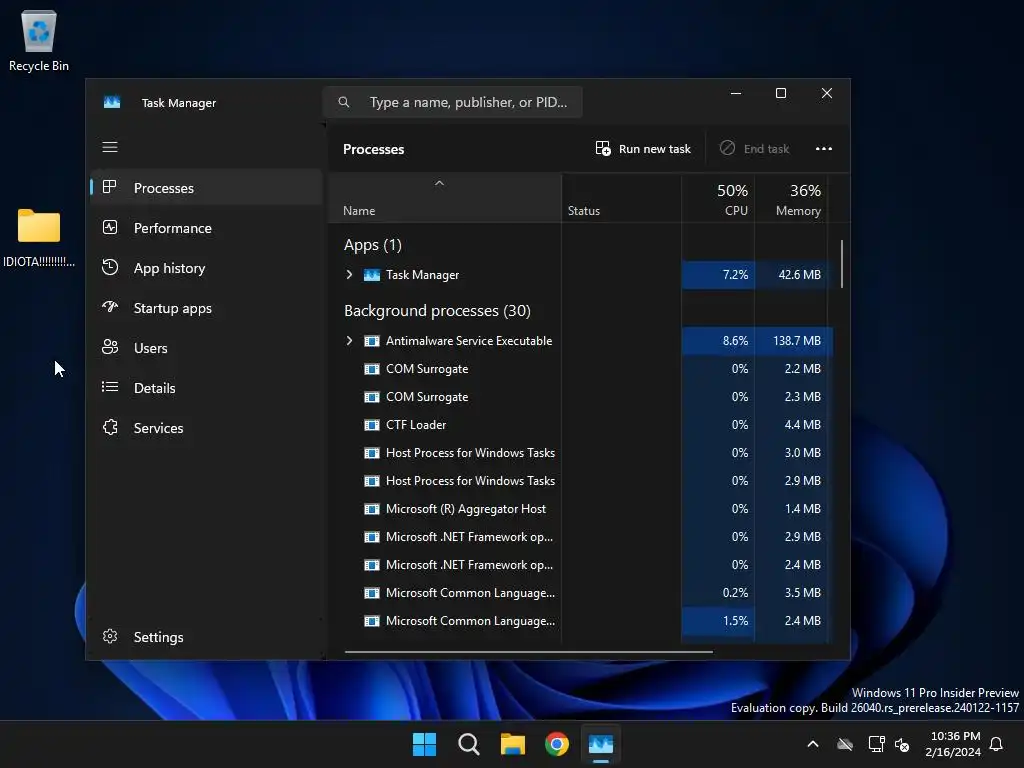This screenshot has width=1024, height=768.
Task: Click Task Manager icon in taskbar
Action: click(x=601, y=744)
